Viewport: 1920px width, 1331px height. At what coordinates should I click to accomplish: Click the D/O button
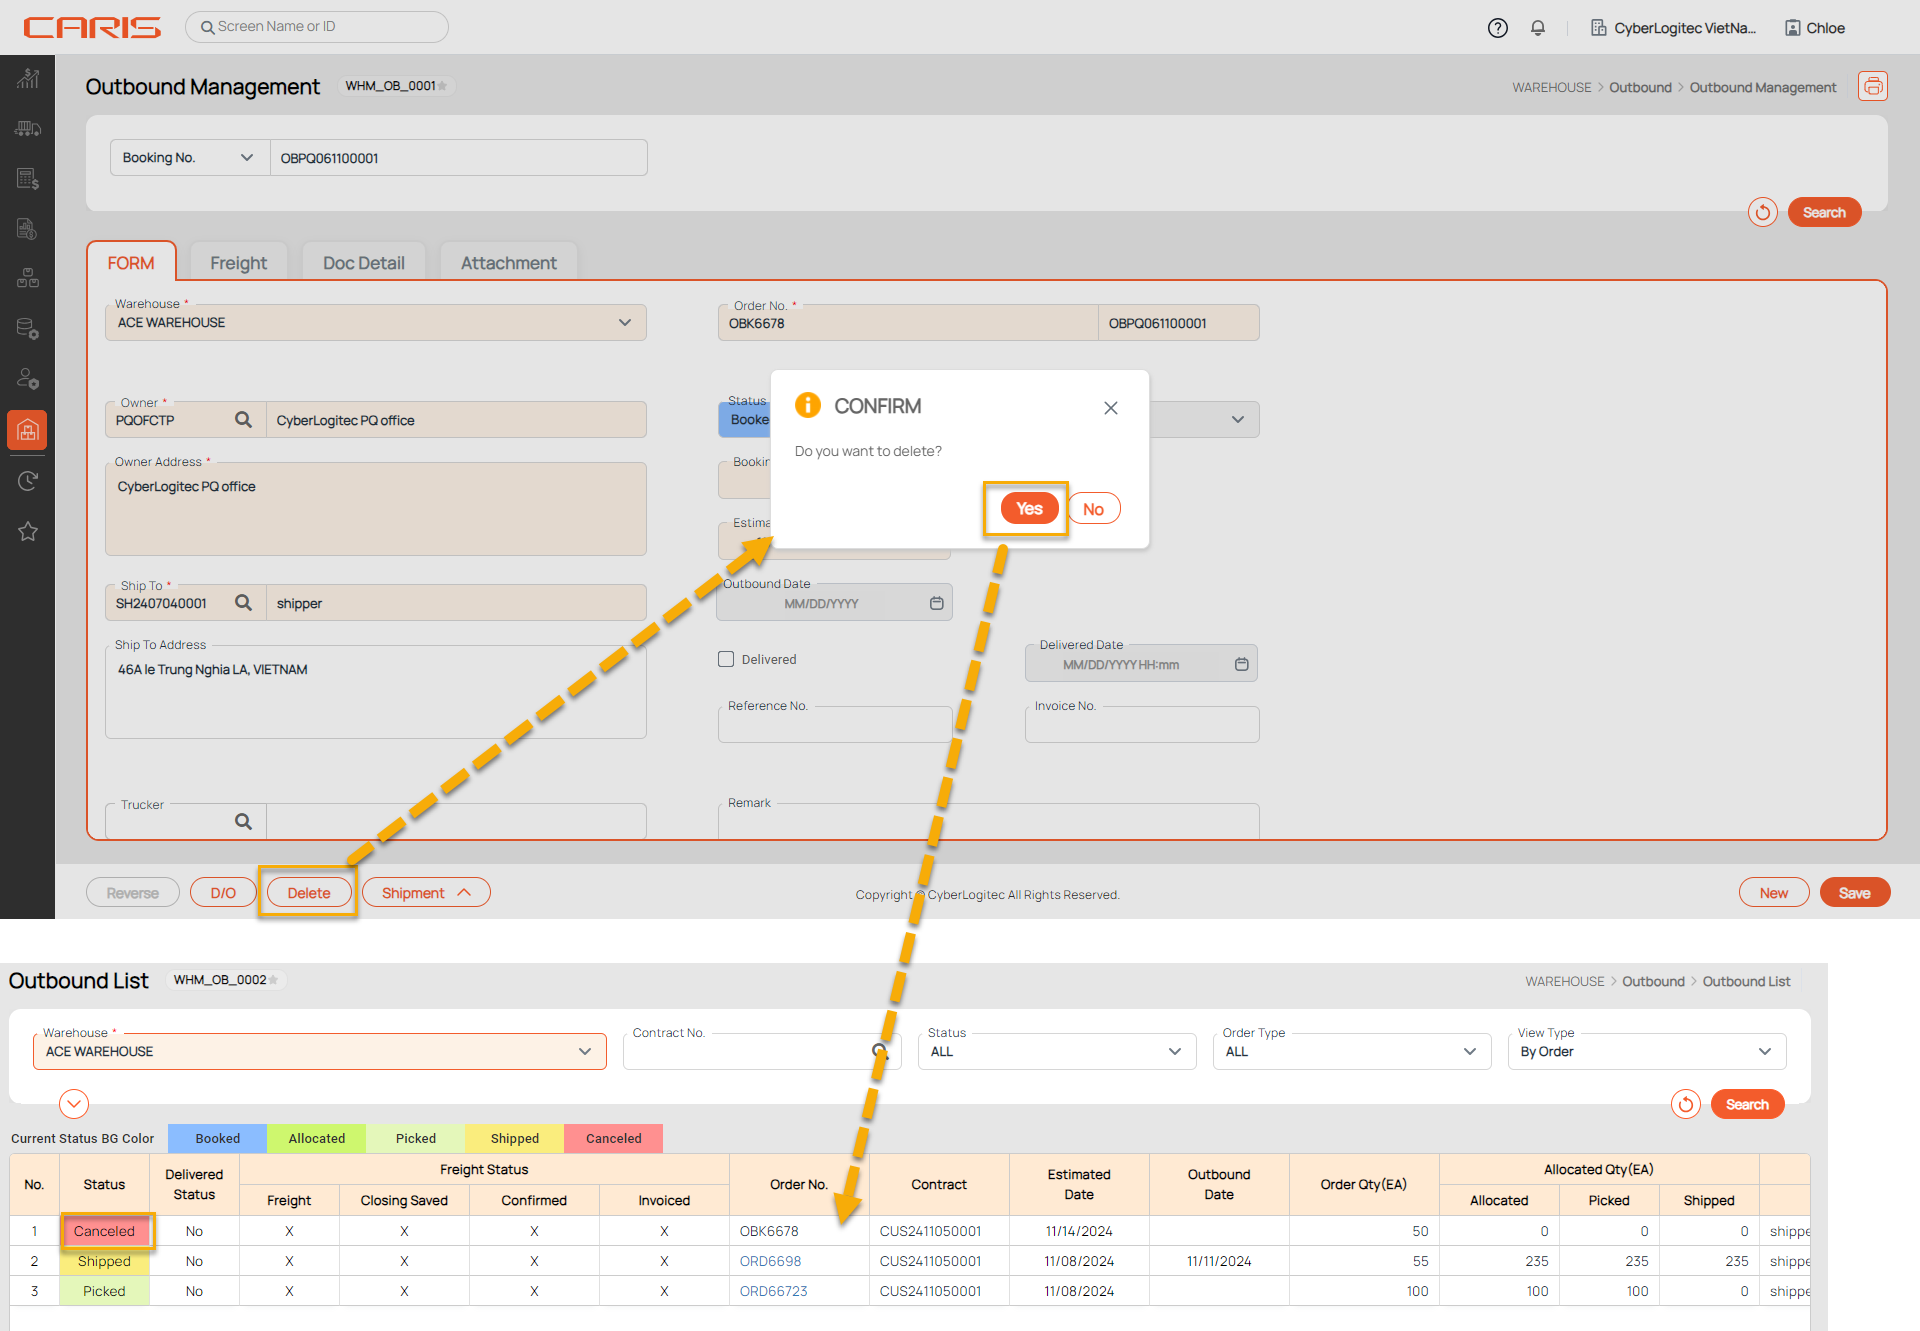(x=224, y=893)
